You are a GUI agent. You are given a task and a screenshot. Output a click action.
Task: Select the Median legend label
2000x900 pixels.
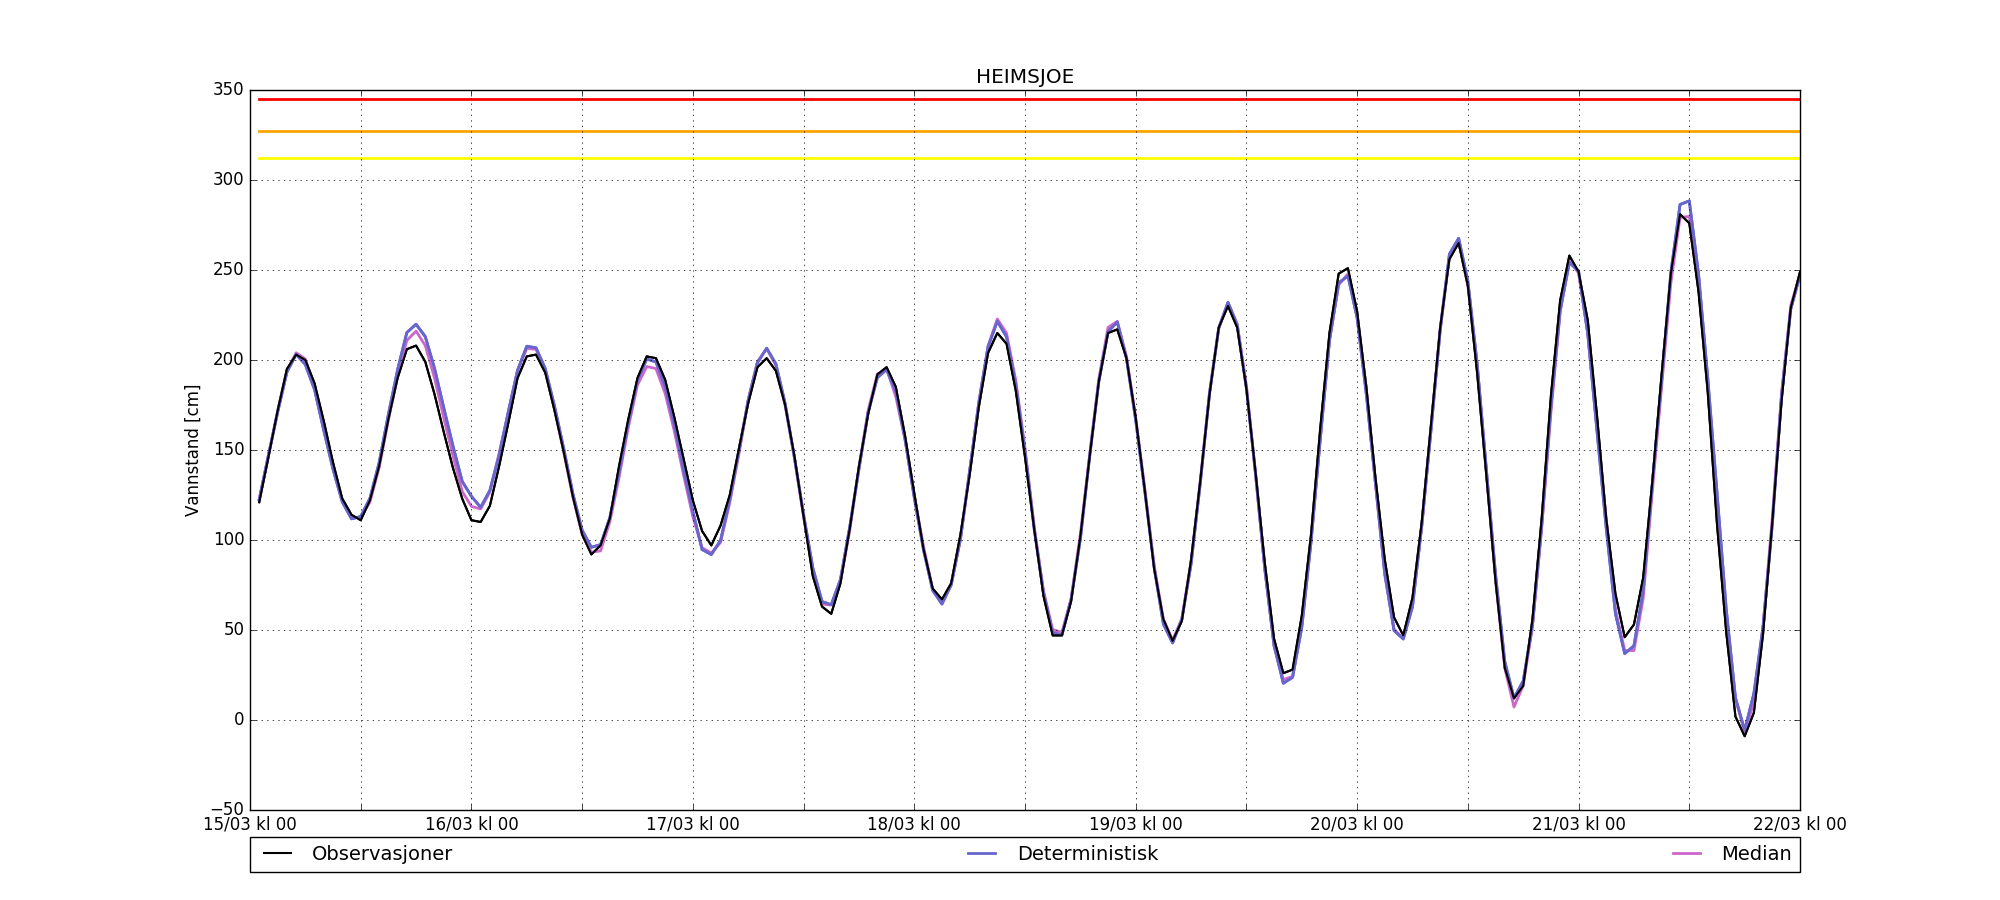click(x=1755, y=854)
